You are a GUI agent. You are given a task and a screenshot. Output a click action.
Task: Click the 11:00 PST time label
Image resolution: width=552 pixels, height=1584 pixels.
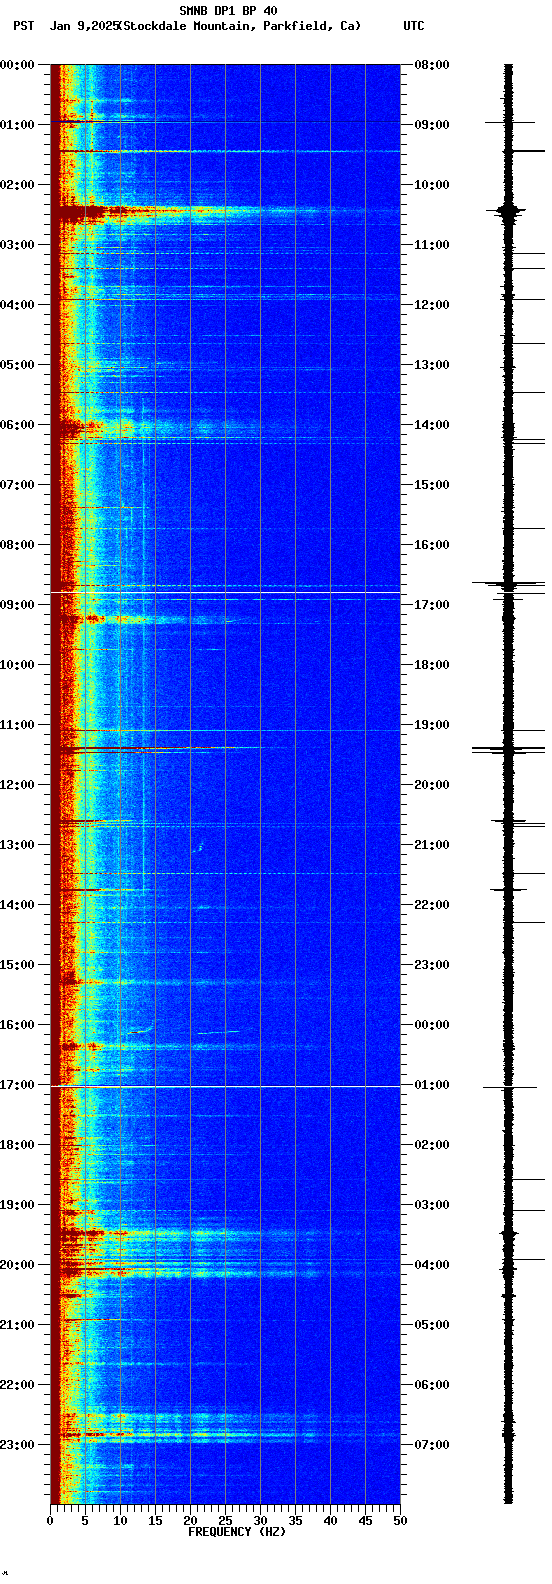coord(17,725)
